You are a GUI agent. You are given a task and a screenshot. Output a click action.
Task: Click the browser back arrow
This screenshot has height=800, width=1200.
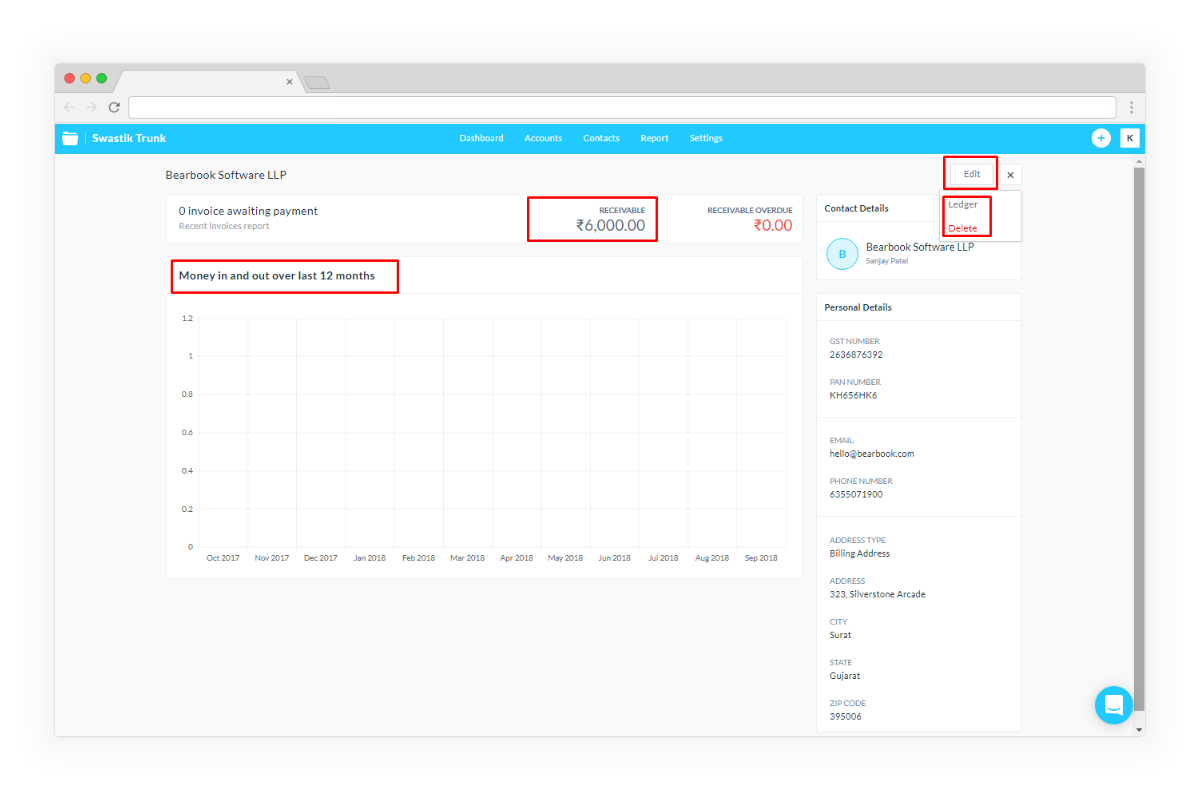pyautogui.click(x=69, y=107)
